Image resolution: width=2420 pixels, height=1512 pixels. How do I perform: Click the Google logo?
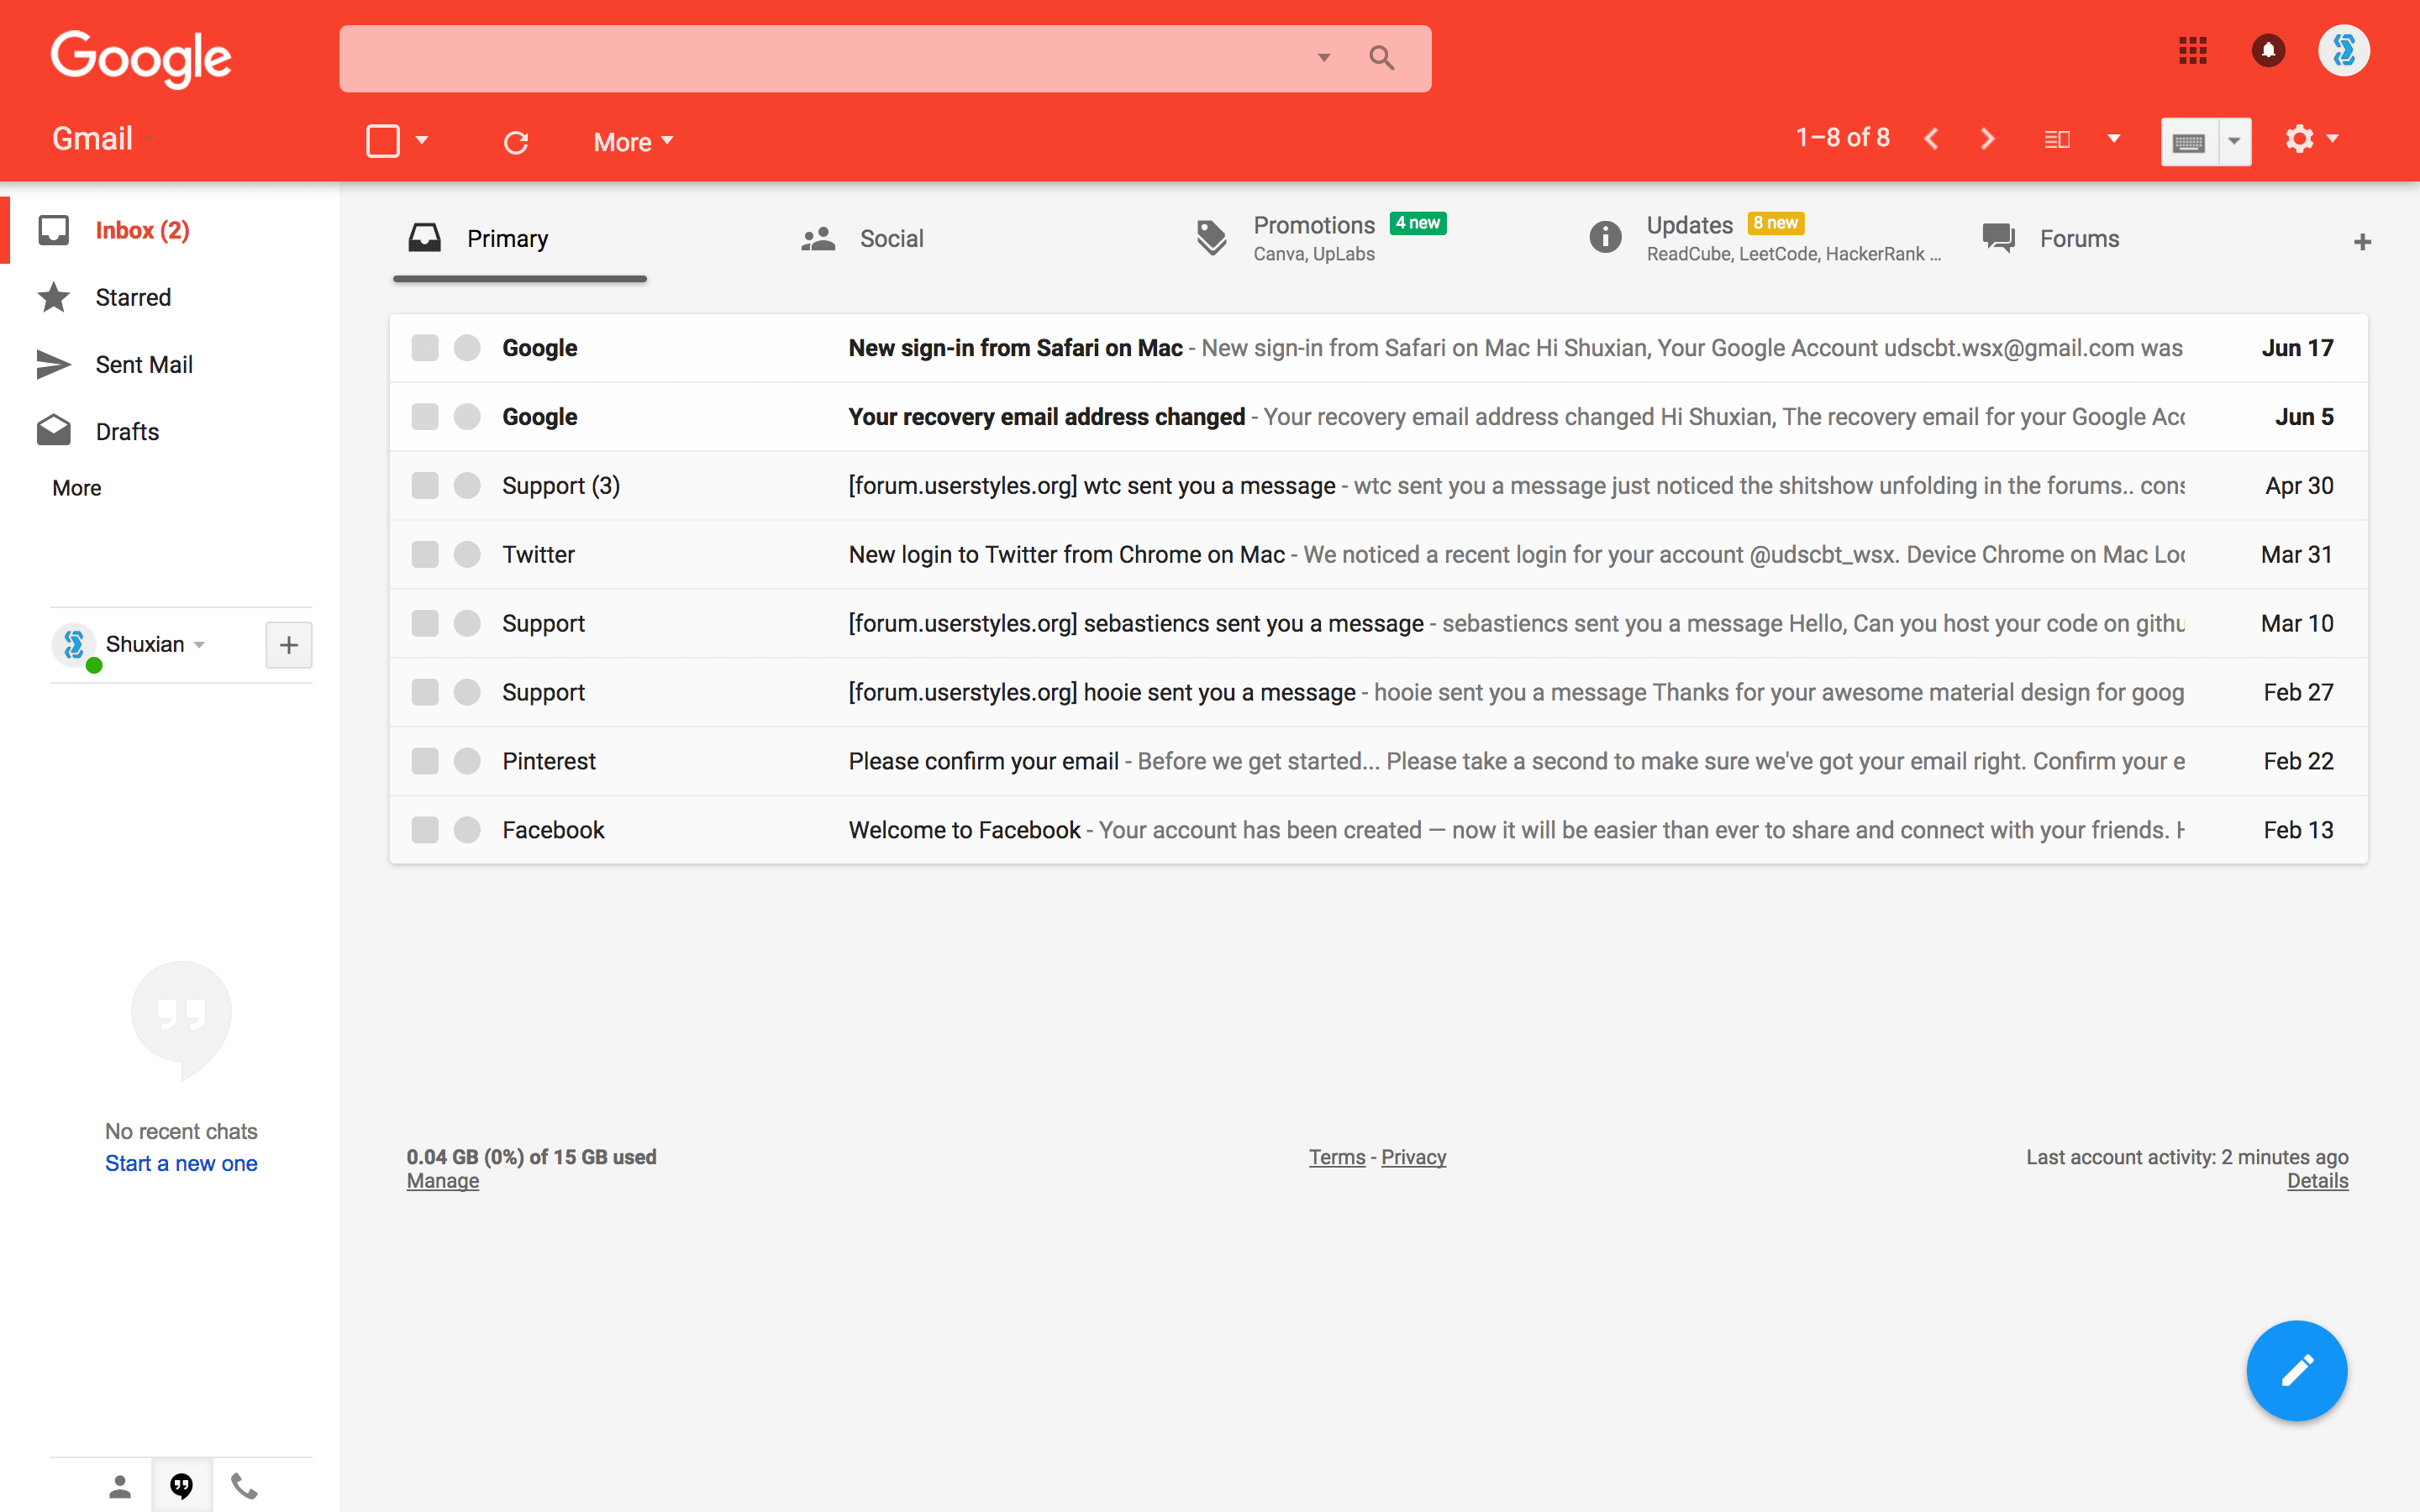[x=141, y=58]
